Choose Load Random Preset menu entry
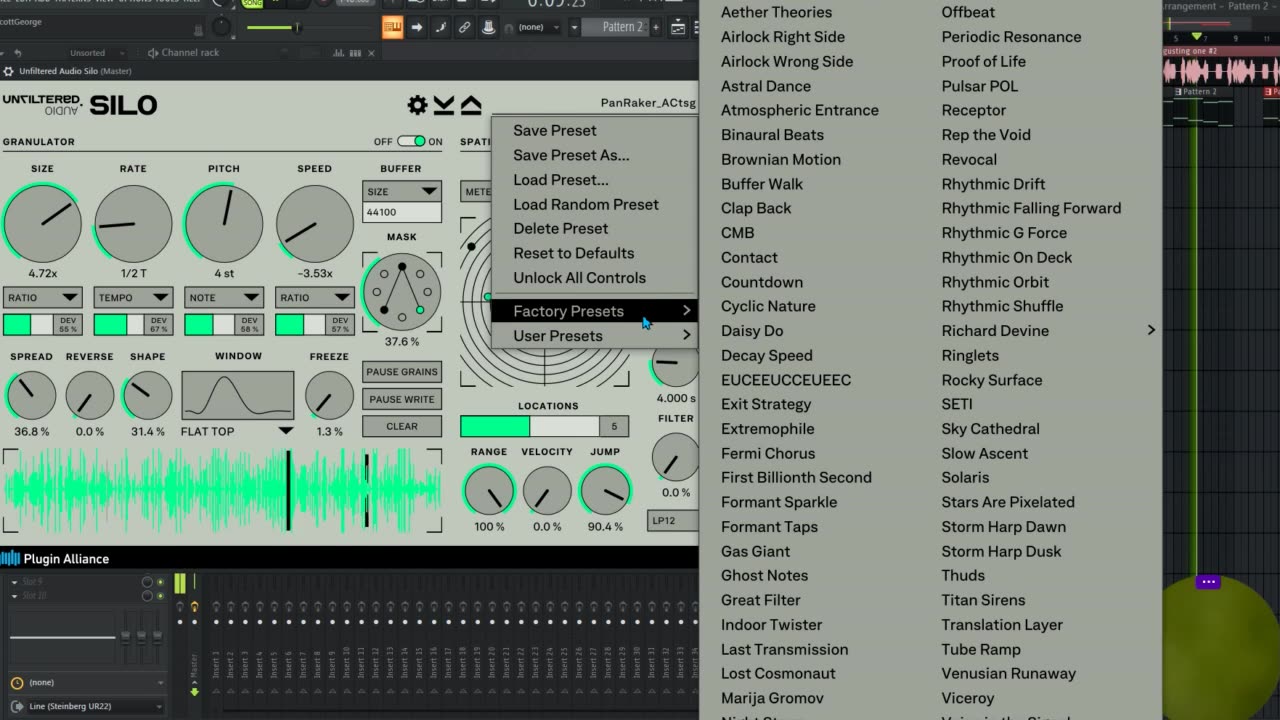The height and width of the screenshot is (720, 1280). [x=586, y=204]
